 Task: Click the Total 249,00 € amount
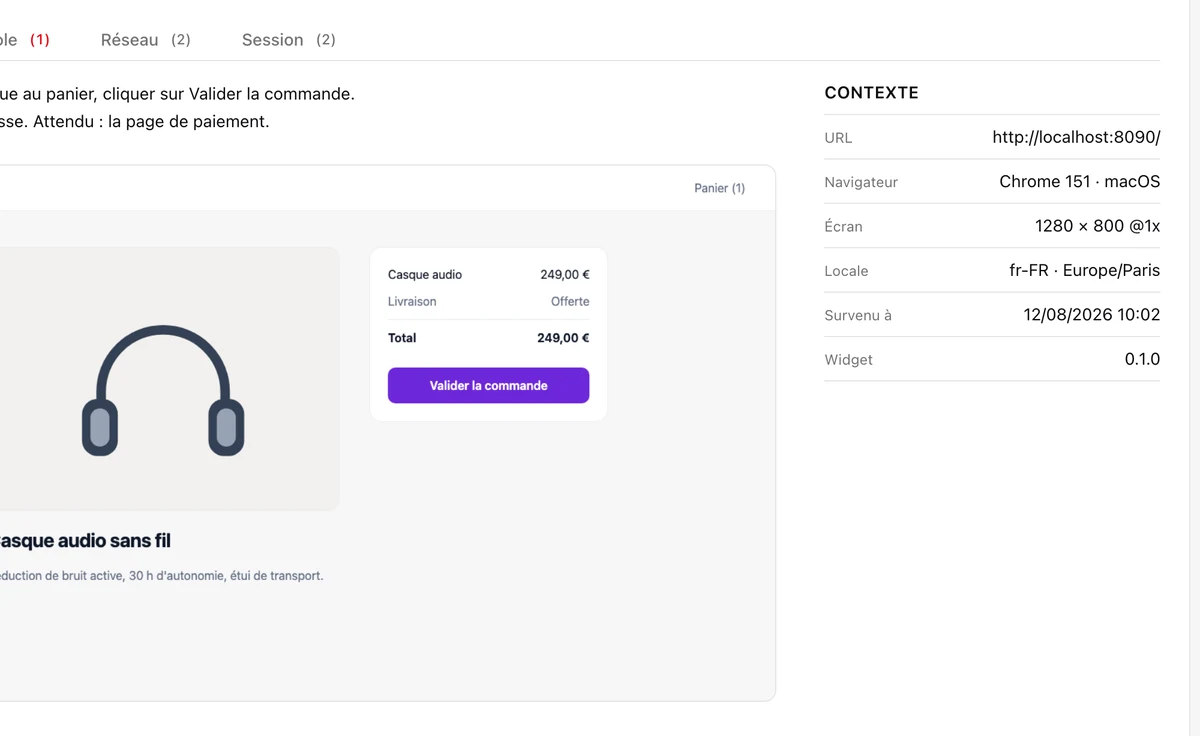point(563,338)
